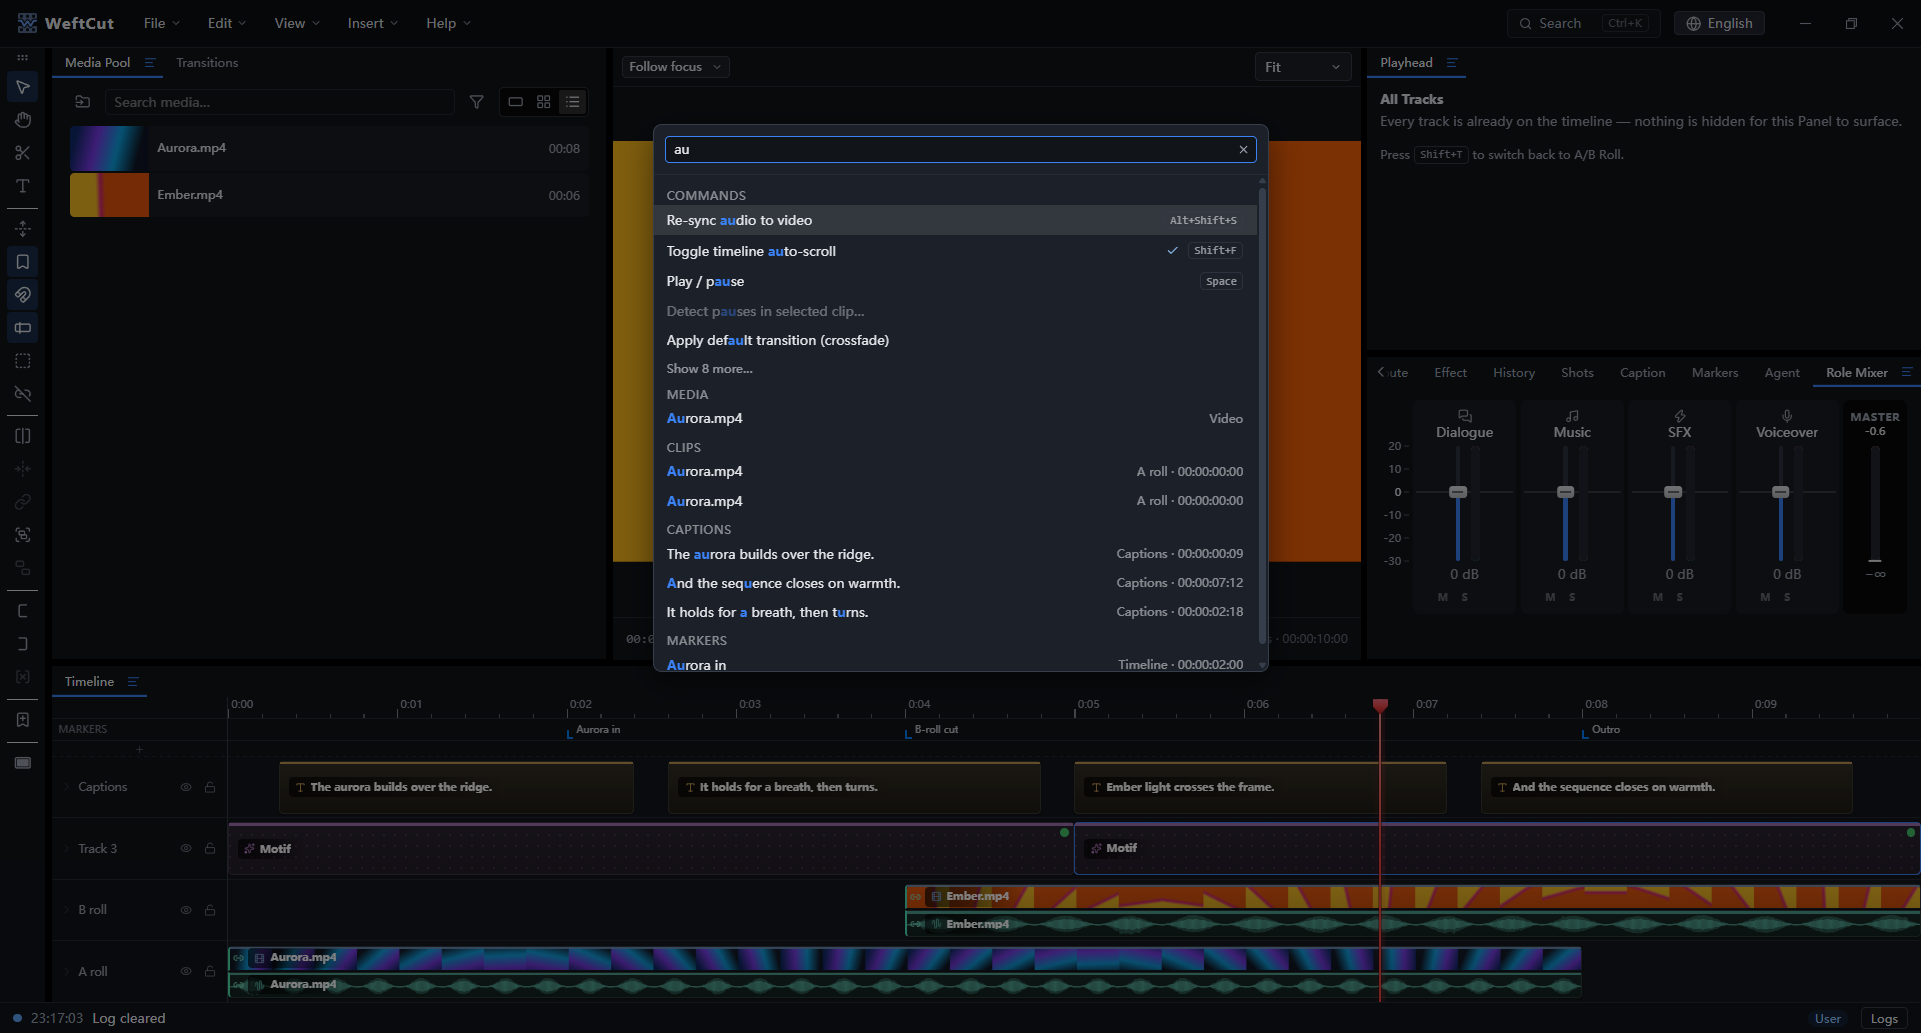The image size is (1921, 1033).
Task: Click the add bookmark icon in sidebar
Action: click(22, 720)
